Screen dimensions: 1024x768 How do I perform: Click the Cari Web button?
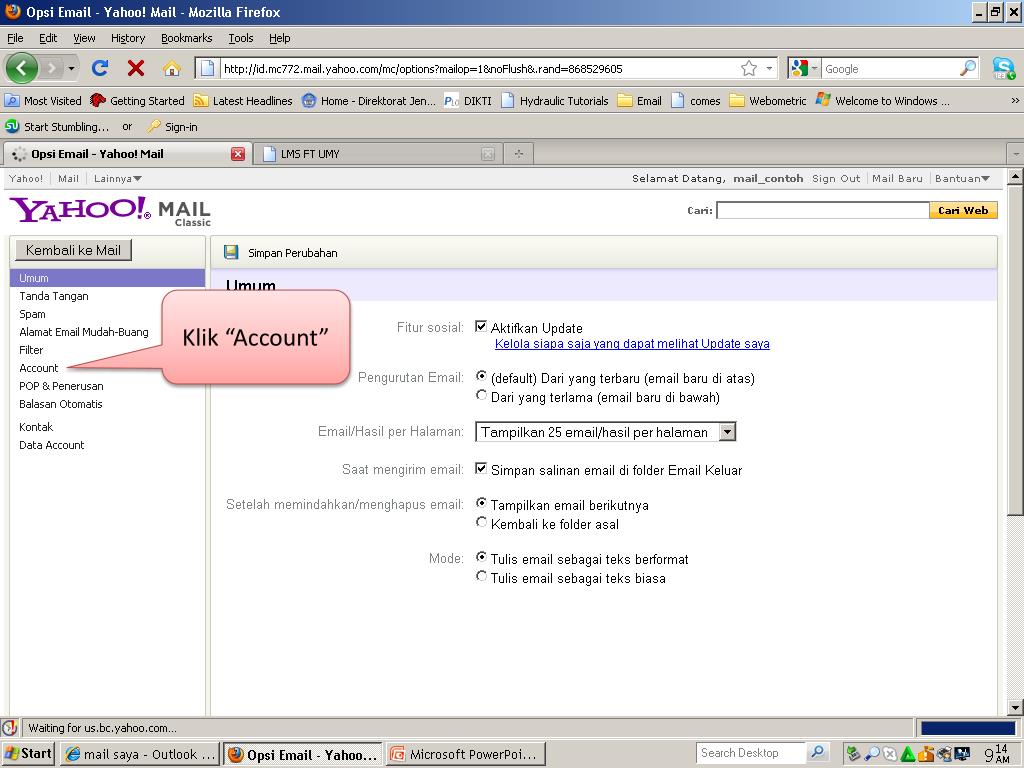963,210
